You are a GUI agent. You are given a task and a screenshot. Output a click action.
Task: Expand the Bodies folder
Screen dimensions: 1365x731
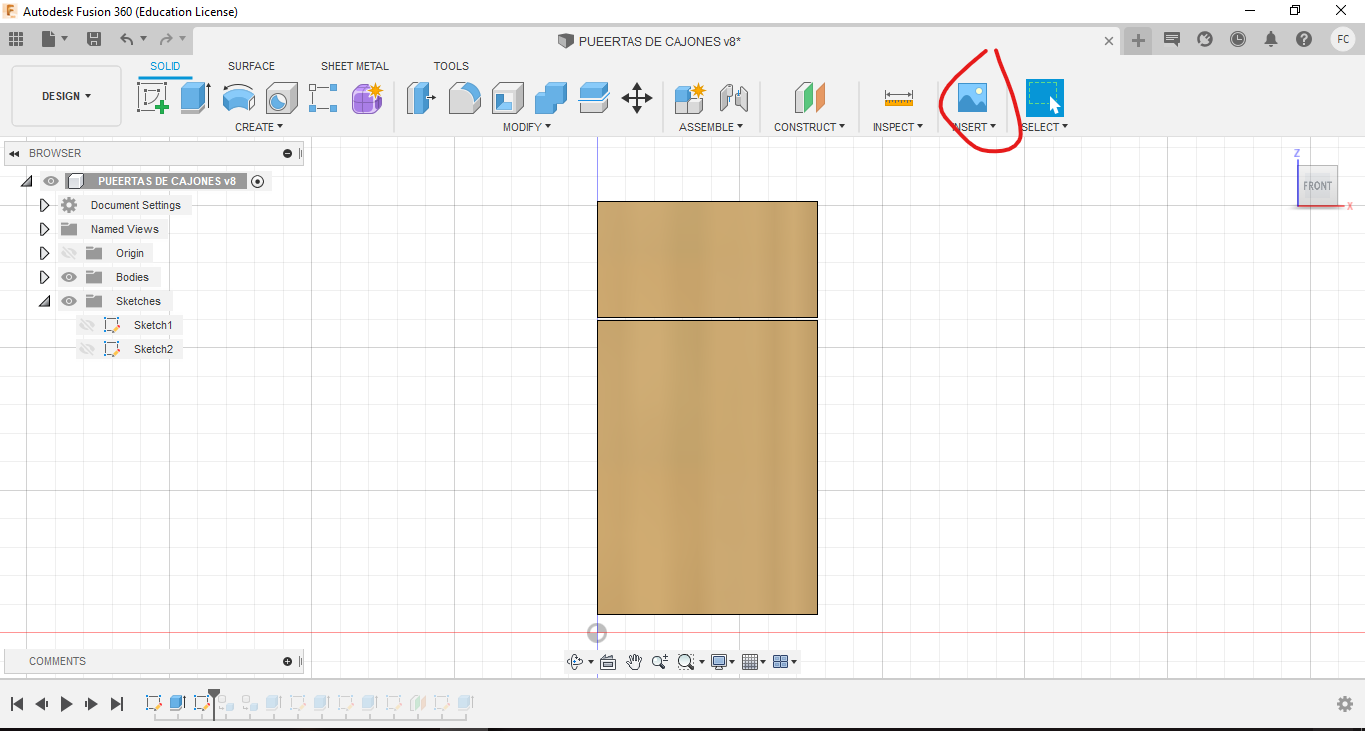click(44, 277)
